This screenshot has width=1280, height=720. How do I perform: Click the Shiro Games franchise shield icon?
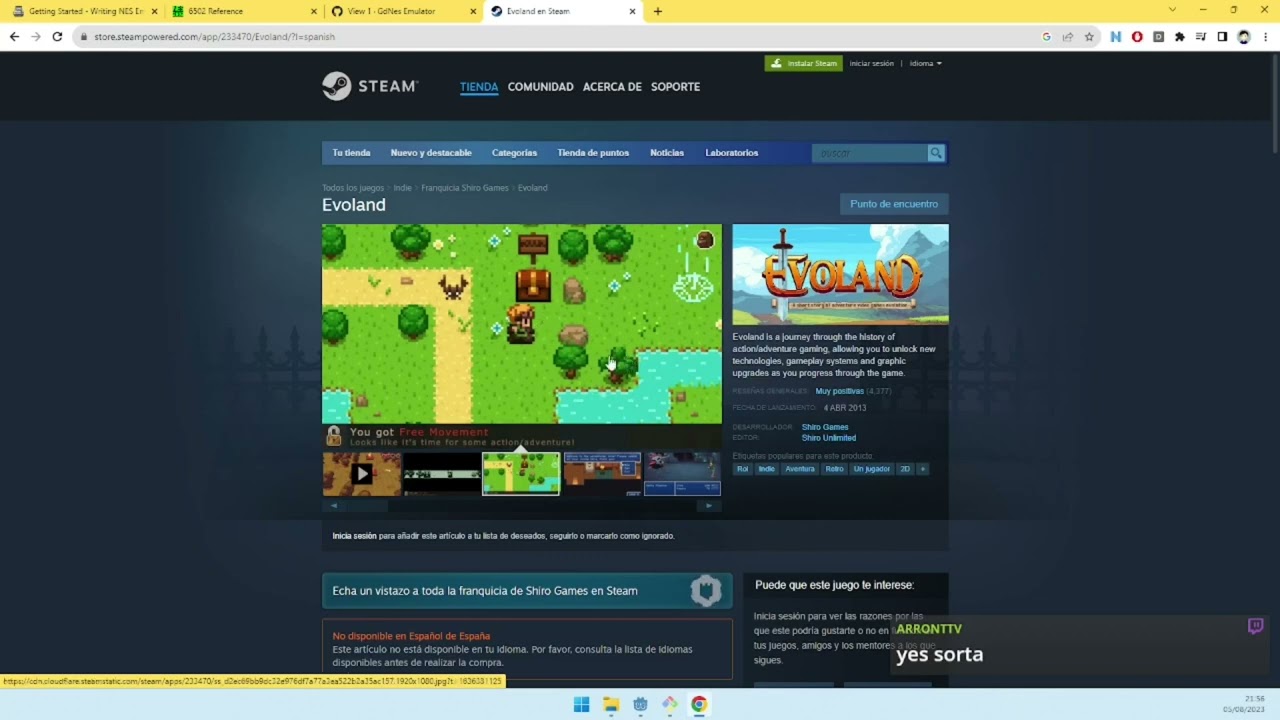(706, 591)
